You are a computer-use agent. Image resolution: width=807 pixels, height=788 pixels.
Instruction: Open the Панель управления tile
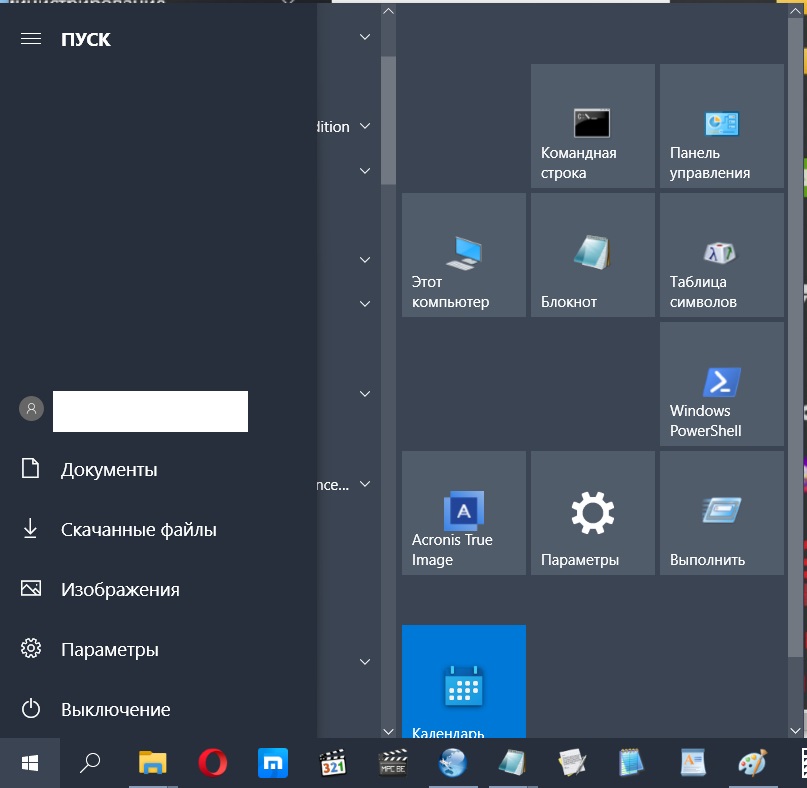pyautogui.click(x=722, y=126)
